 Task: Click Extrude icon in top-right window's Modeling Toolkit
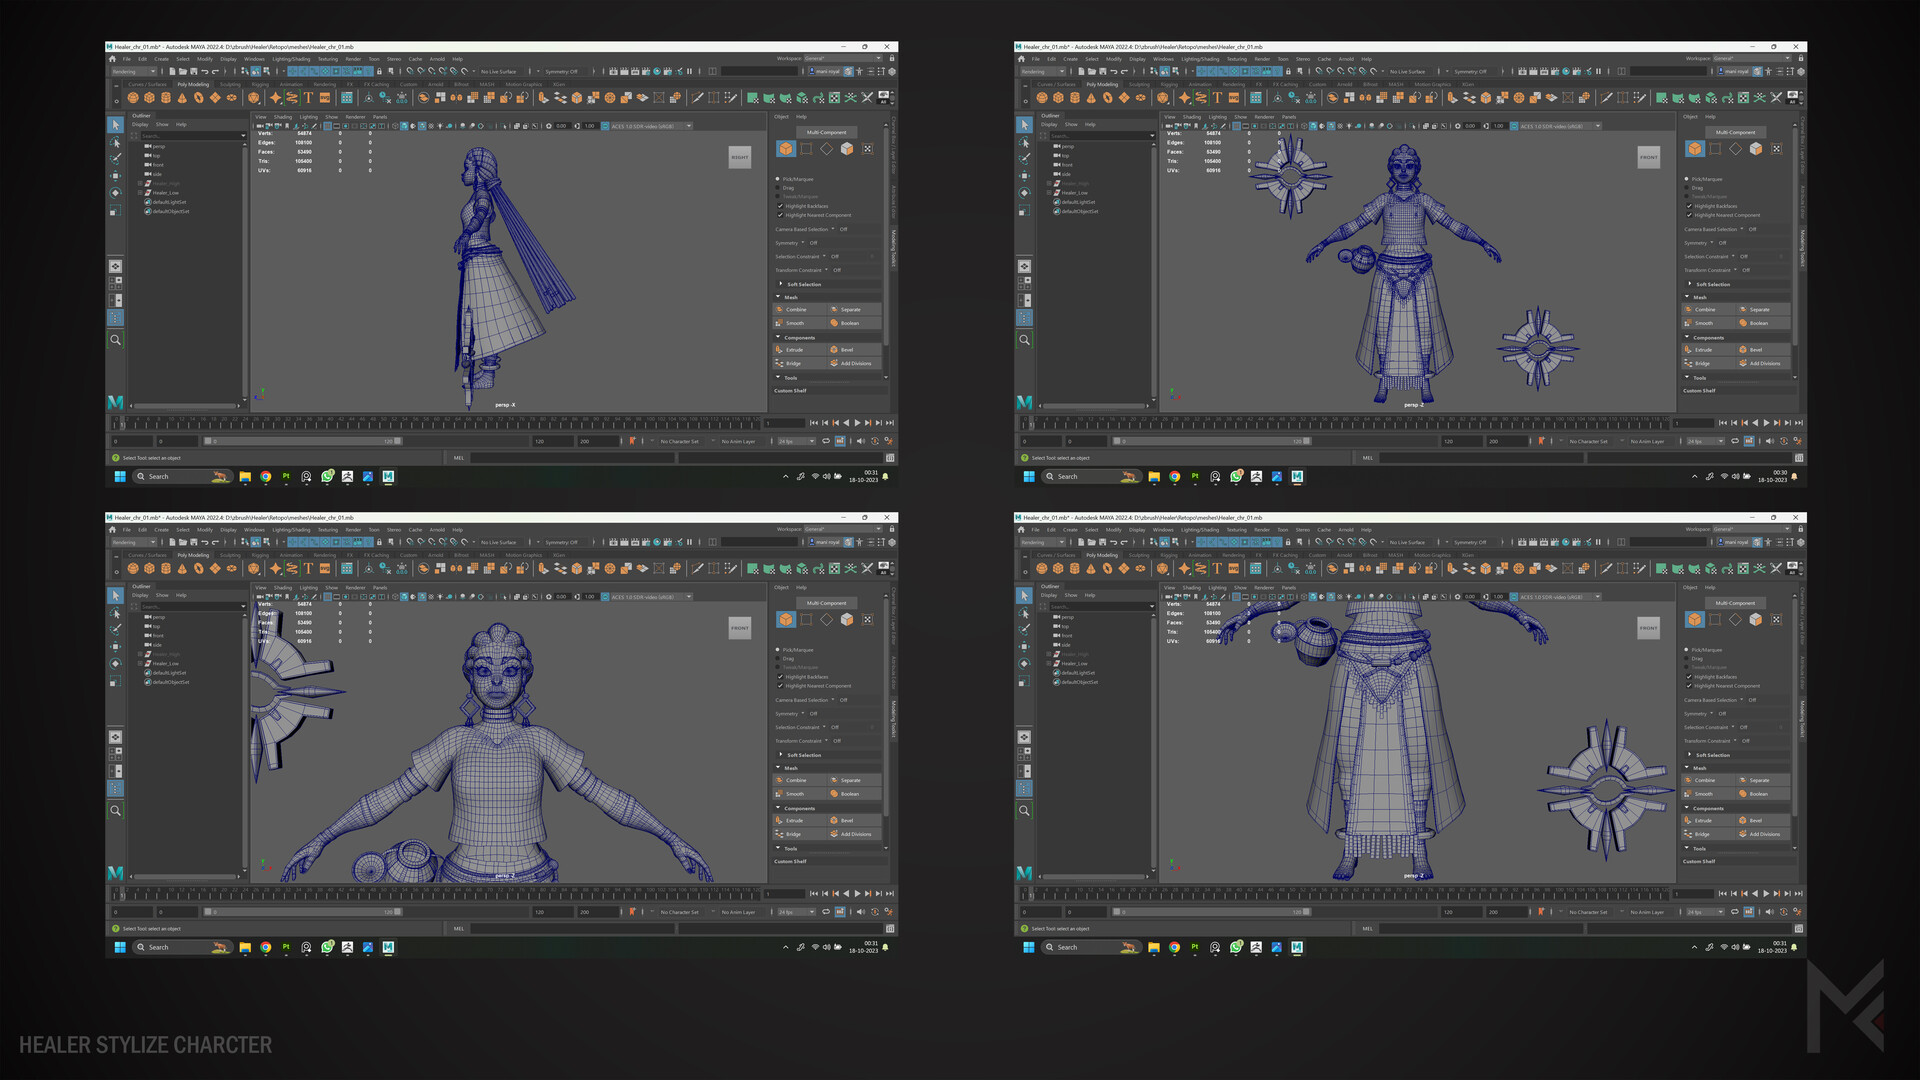pos(1704,350)
